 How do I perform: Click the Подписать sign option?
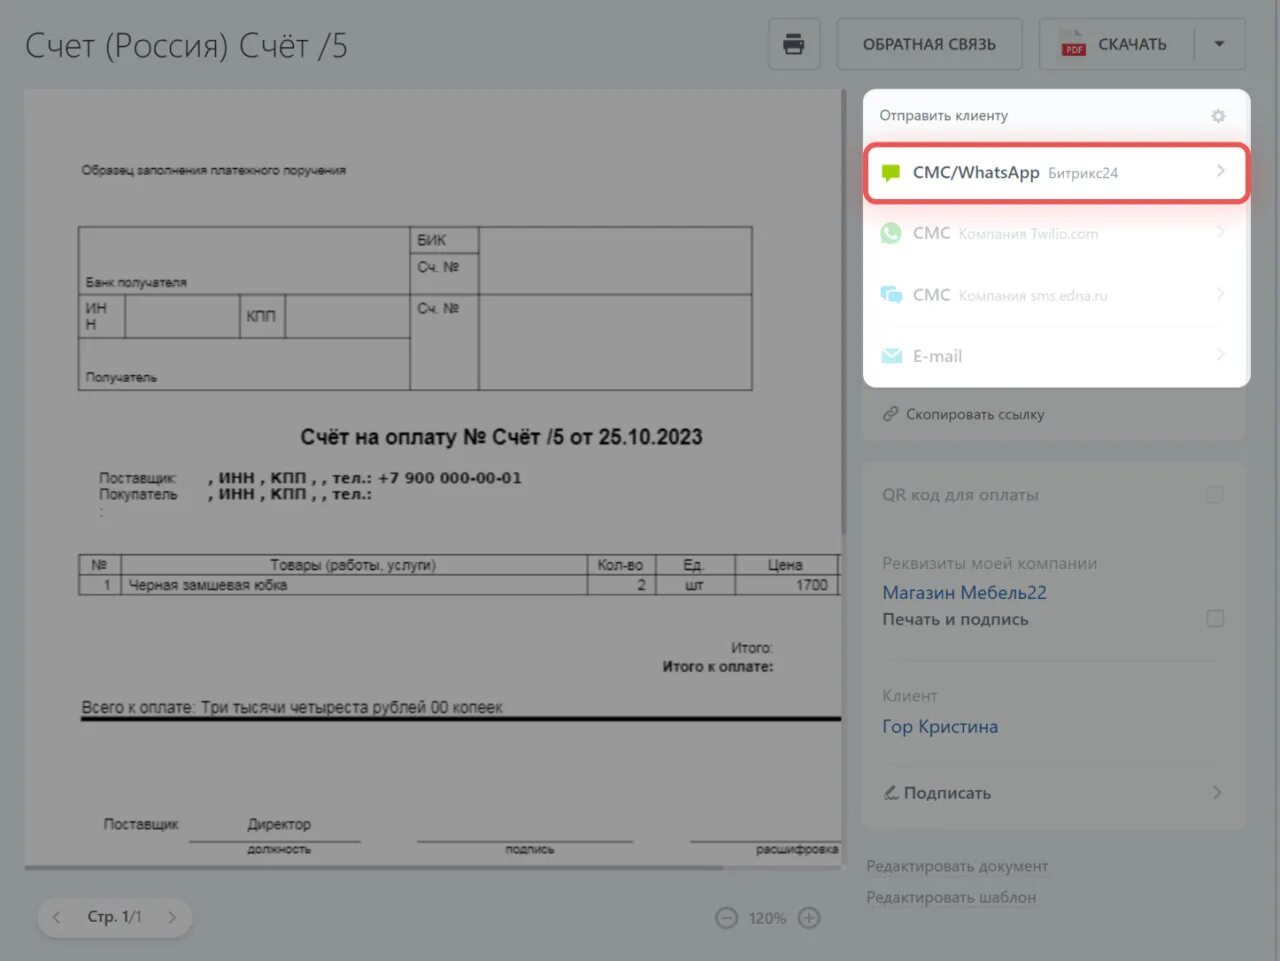pyautogui.click(x=1054, y=793)
